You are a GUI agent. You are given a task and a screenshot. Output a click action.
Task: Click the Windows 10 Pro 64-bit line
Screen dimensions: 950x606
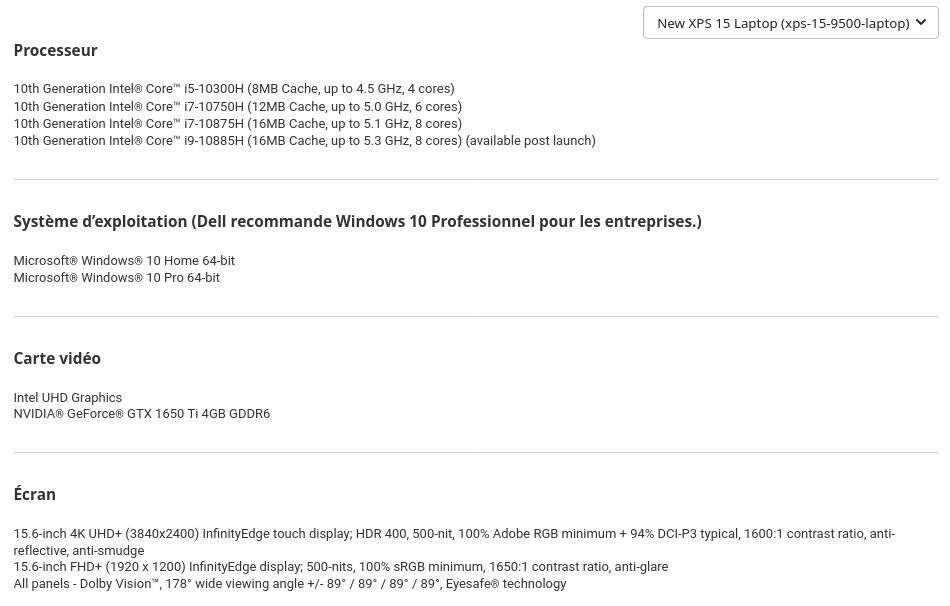point(116,278)
